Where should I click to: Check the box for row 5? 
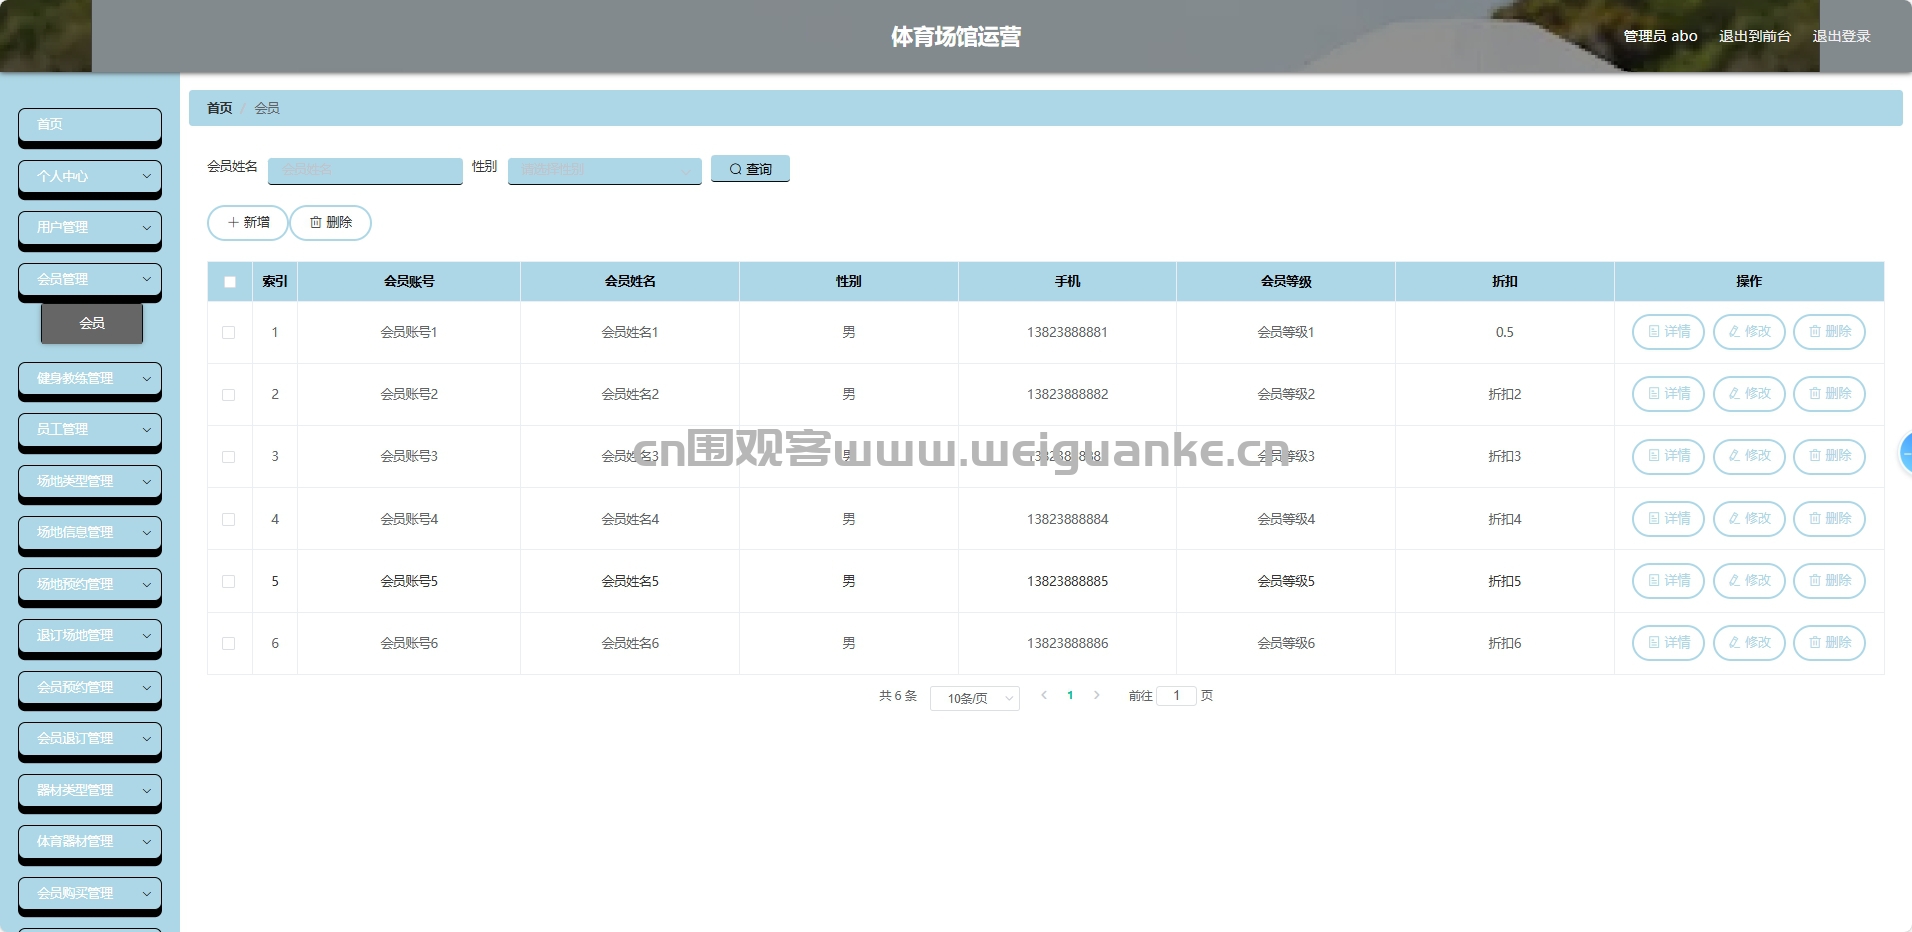click(229, 582)
